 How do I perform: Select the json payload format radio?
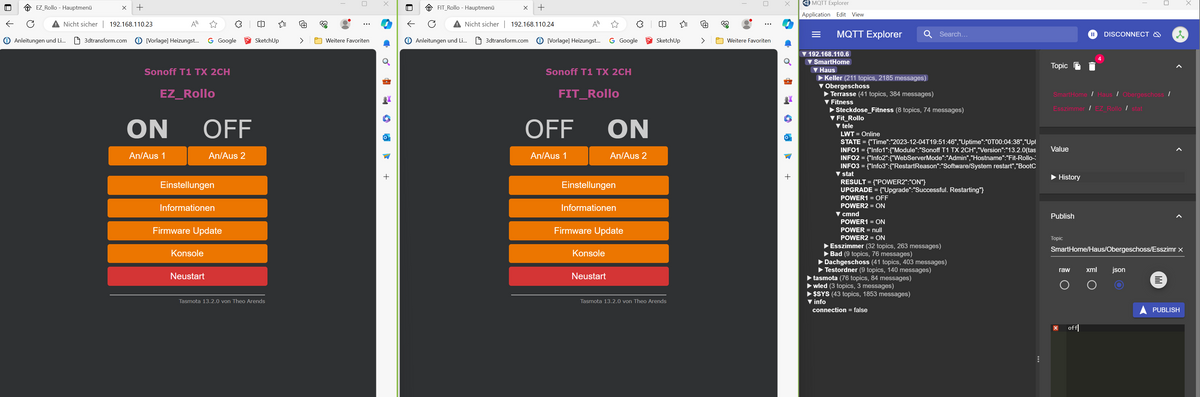pyautogui.click(x=1119, y=285)
